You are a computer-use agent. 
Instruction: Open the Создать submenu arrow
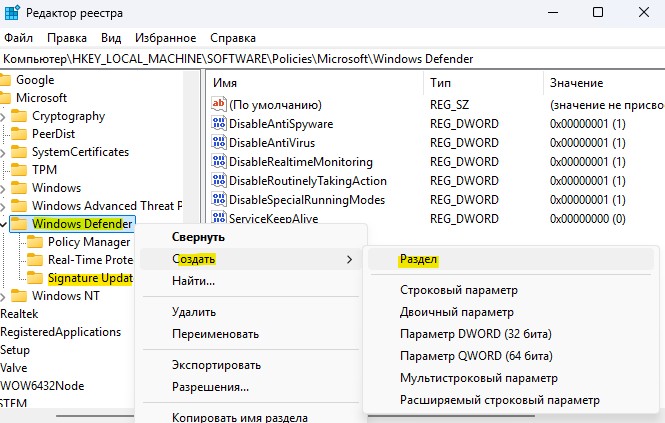point(349,259)
